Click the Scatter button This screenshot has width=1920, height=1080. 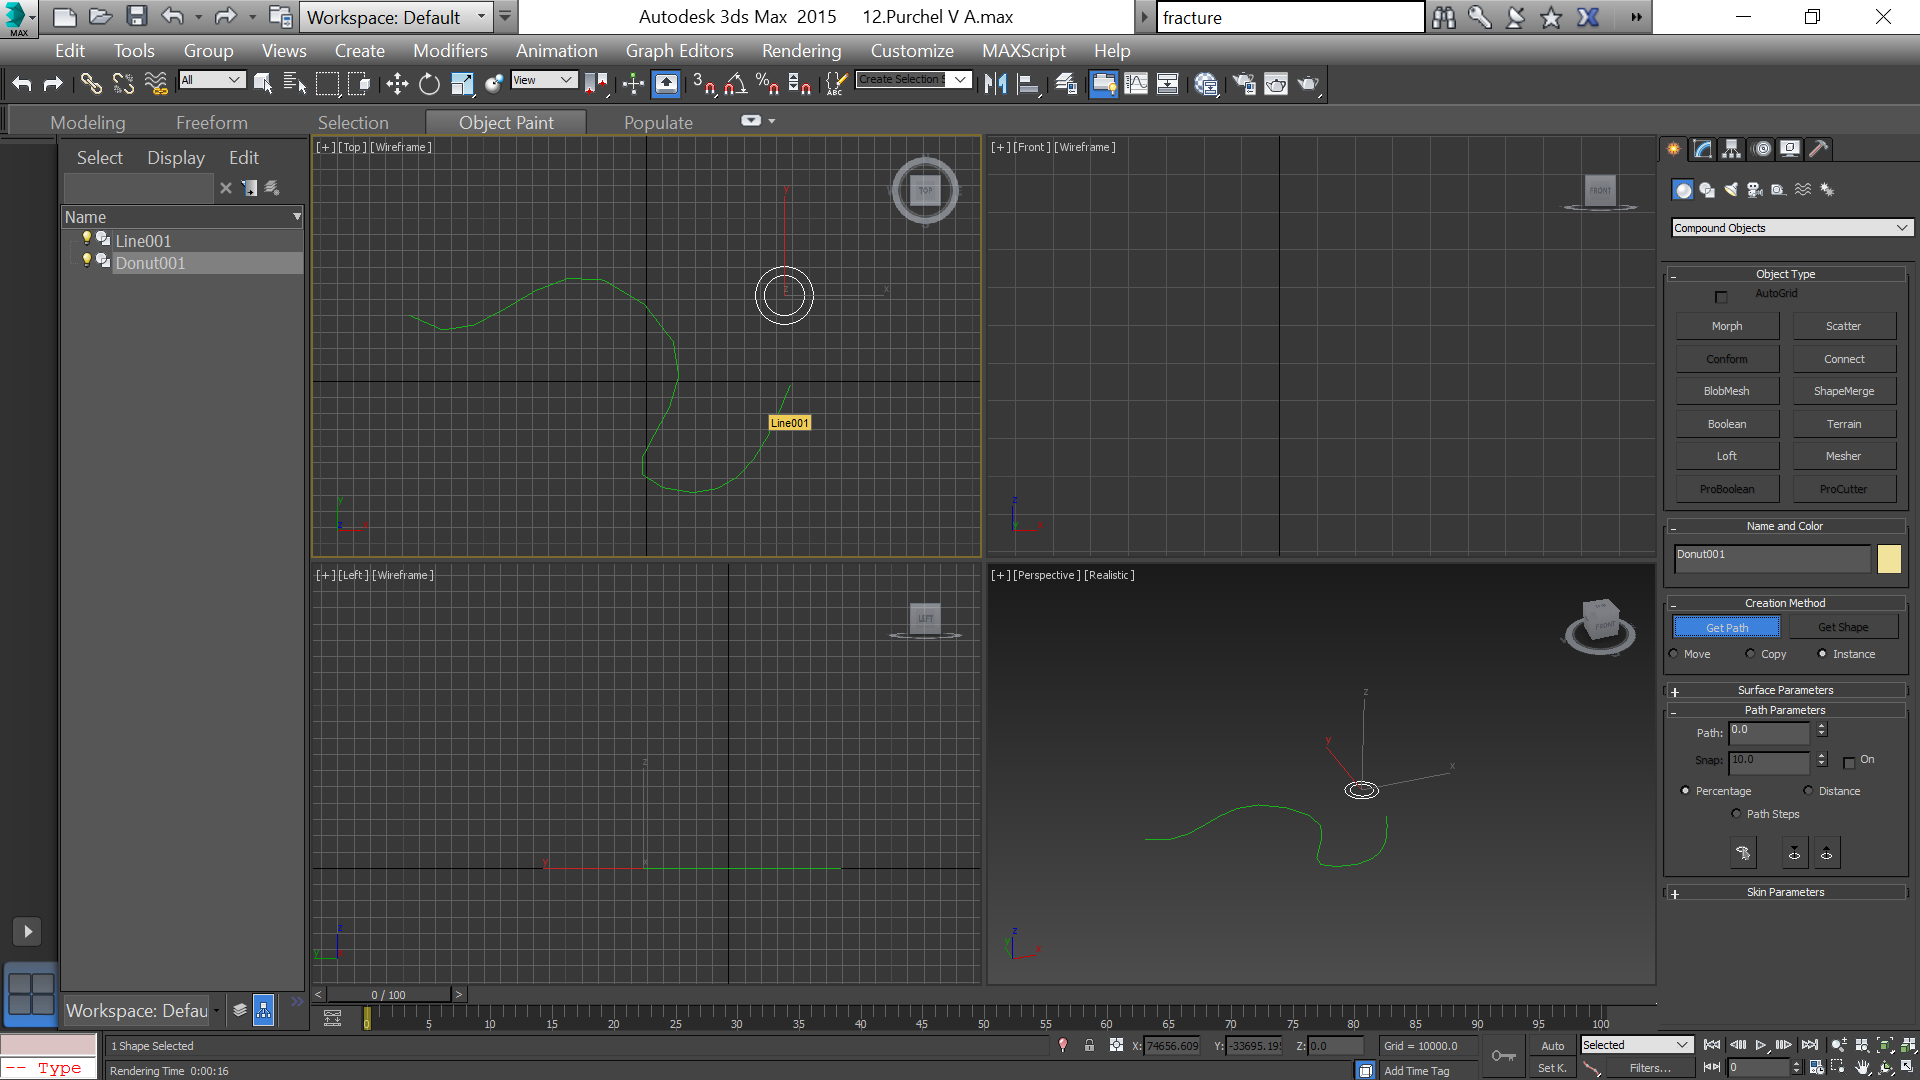(x=1843, y=326)
